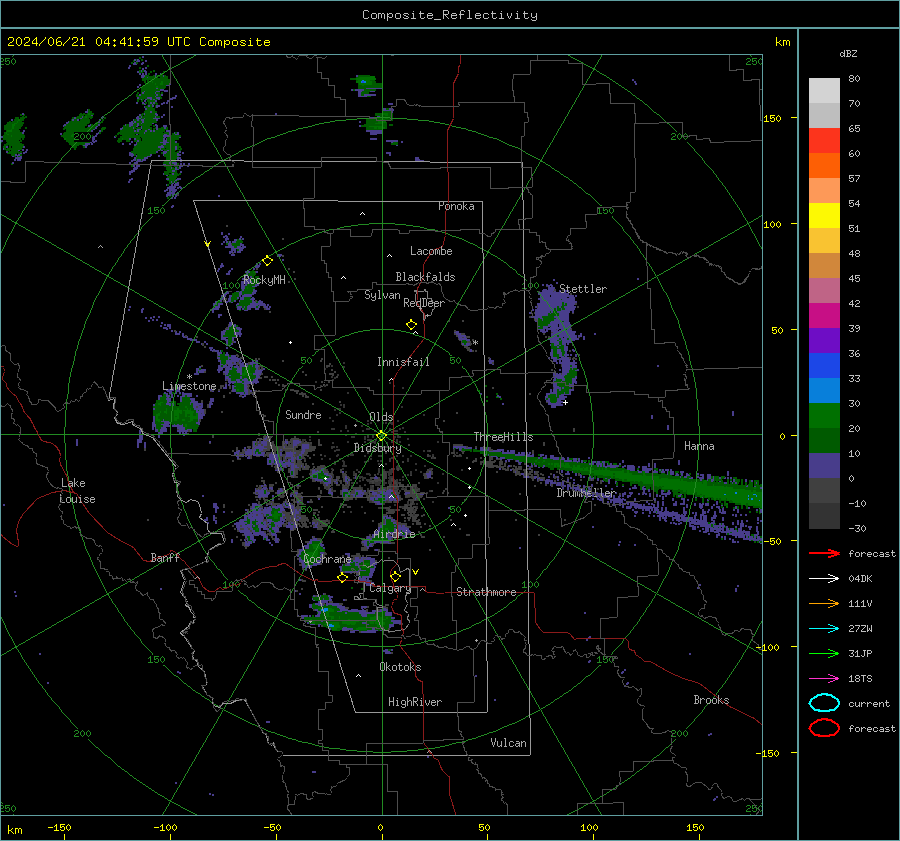Click the 20 dBZ green swatch

tap(824, 416)
